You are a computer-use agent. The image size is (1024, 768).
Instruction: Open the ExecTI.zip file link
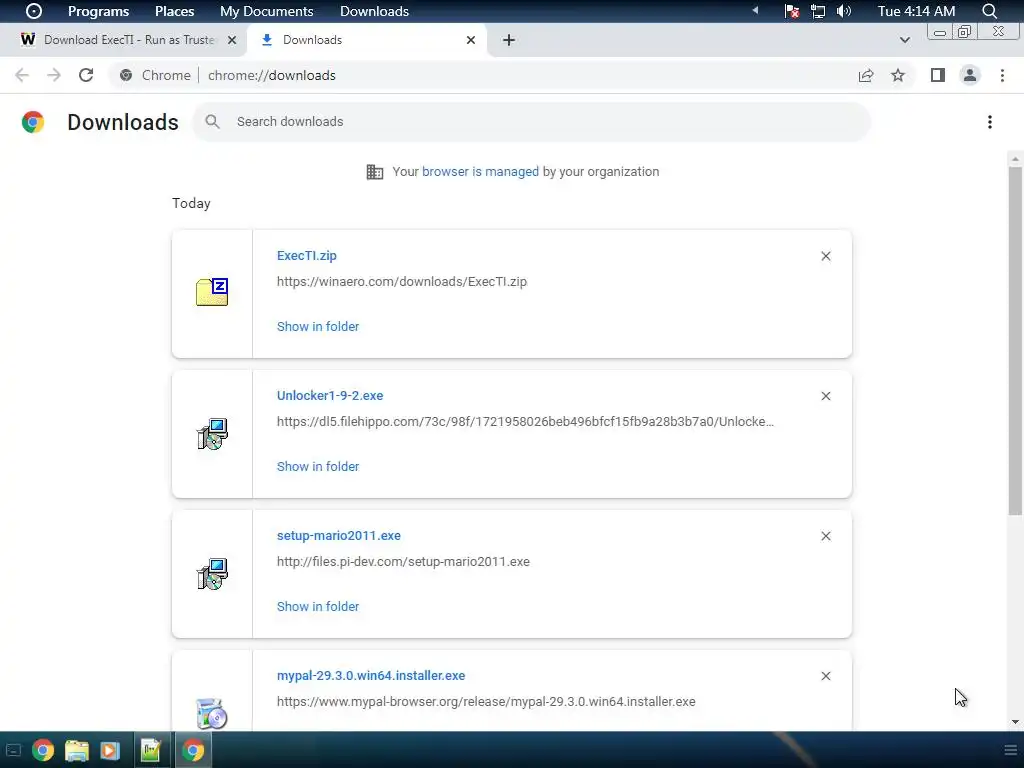coord(307,256)
